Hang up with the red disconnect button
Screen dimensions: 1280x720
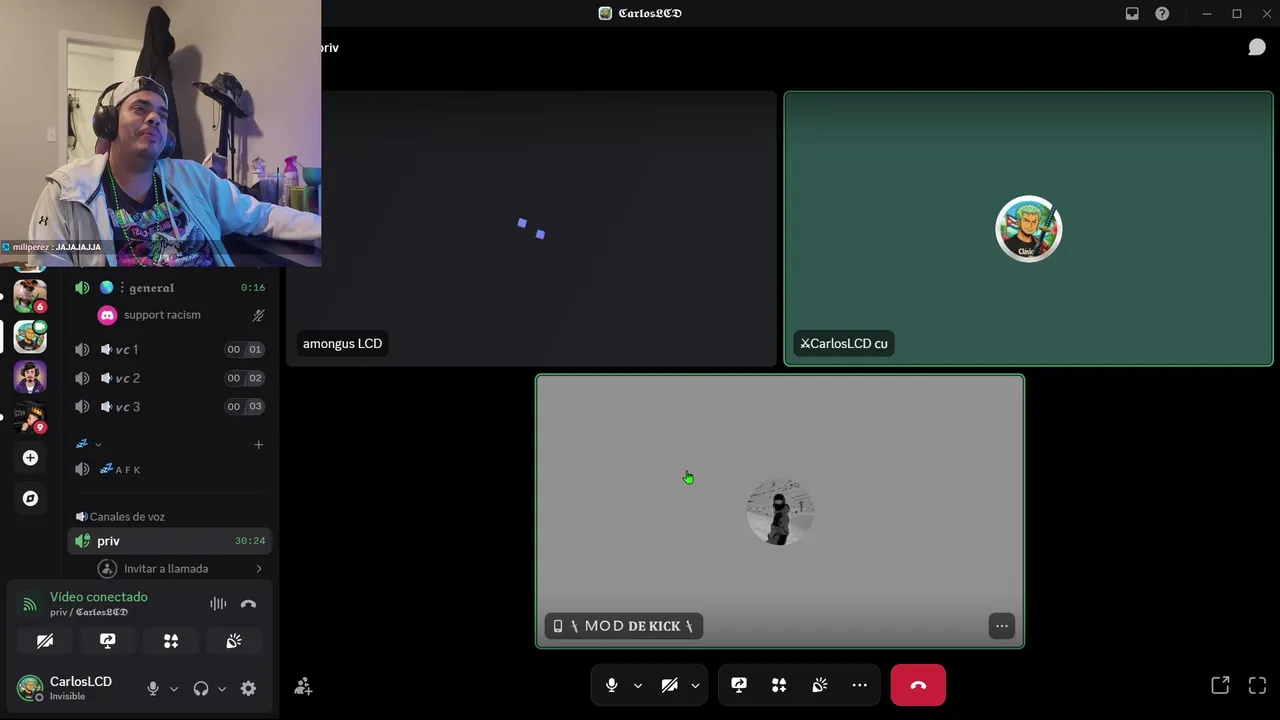[x=918, y=685]
